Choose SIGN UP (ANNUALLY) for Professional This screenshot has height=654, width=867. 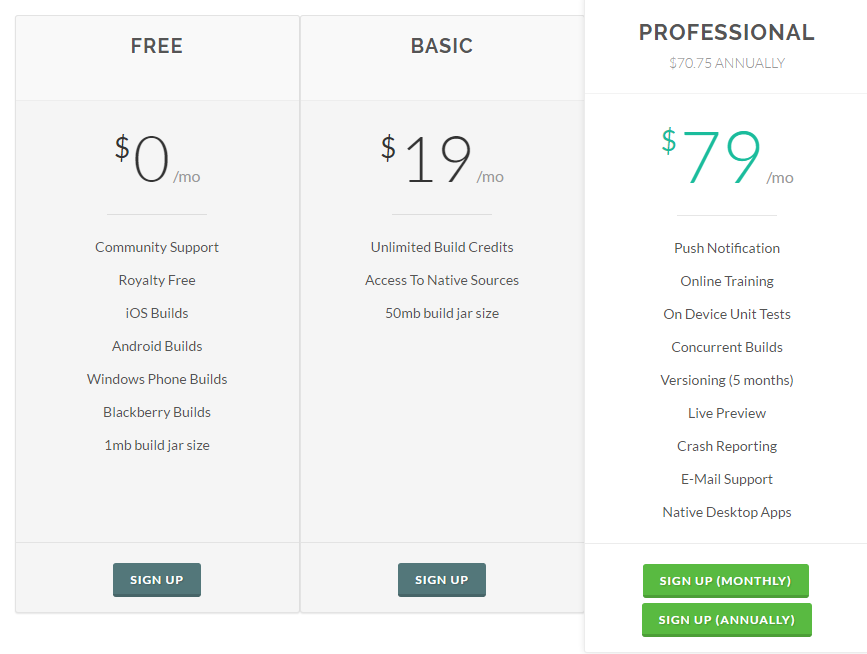click(x=727, y=620)
